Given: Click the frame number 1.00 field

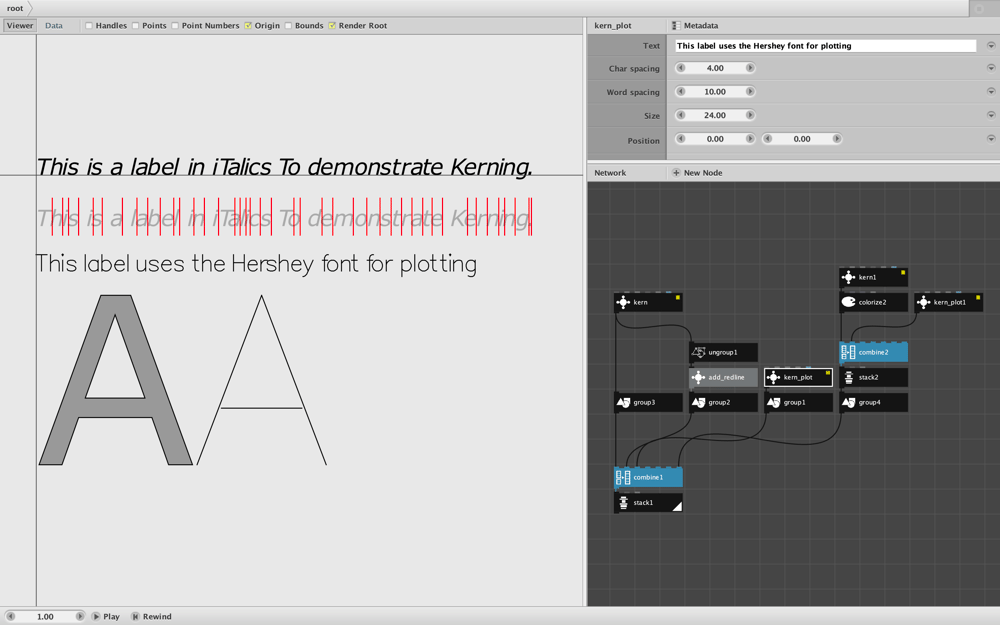Looking at the screenshot, I should tap(45, 617).
